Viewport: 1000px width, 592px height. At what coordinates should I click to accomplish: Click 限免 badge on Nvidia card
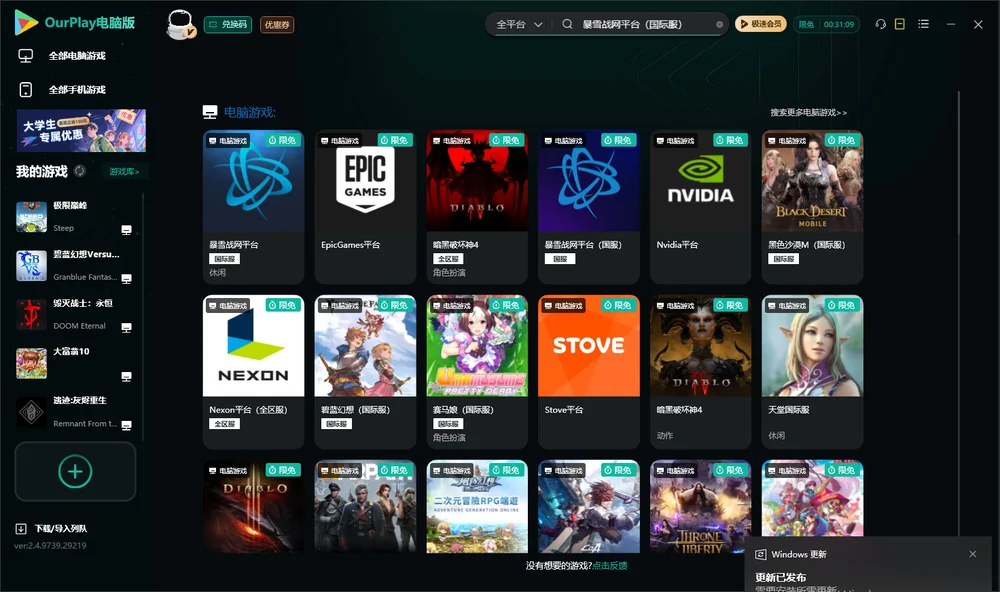click(730, 140)
